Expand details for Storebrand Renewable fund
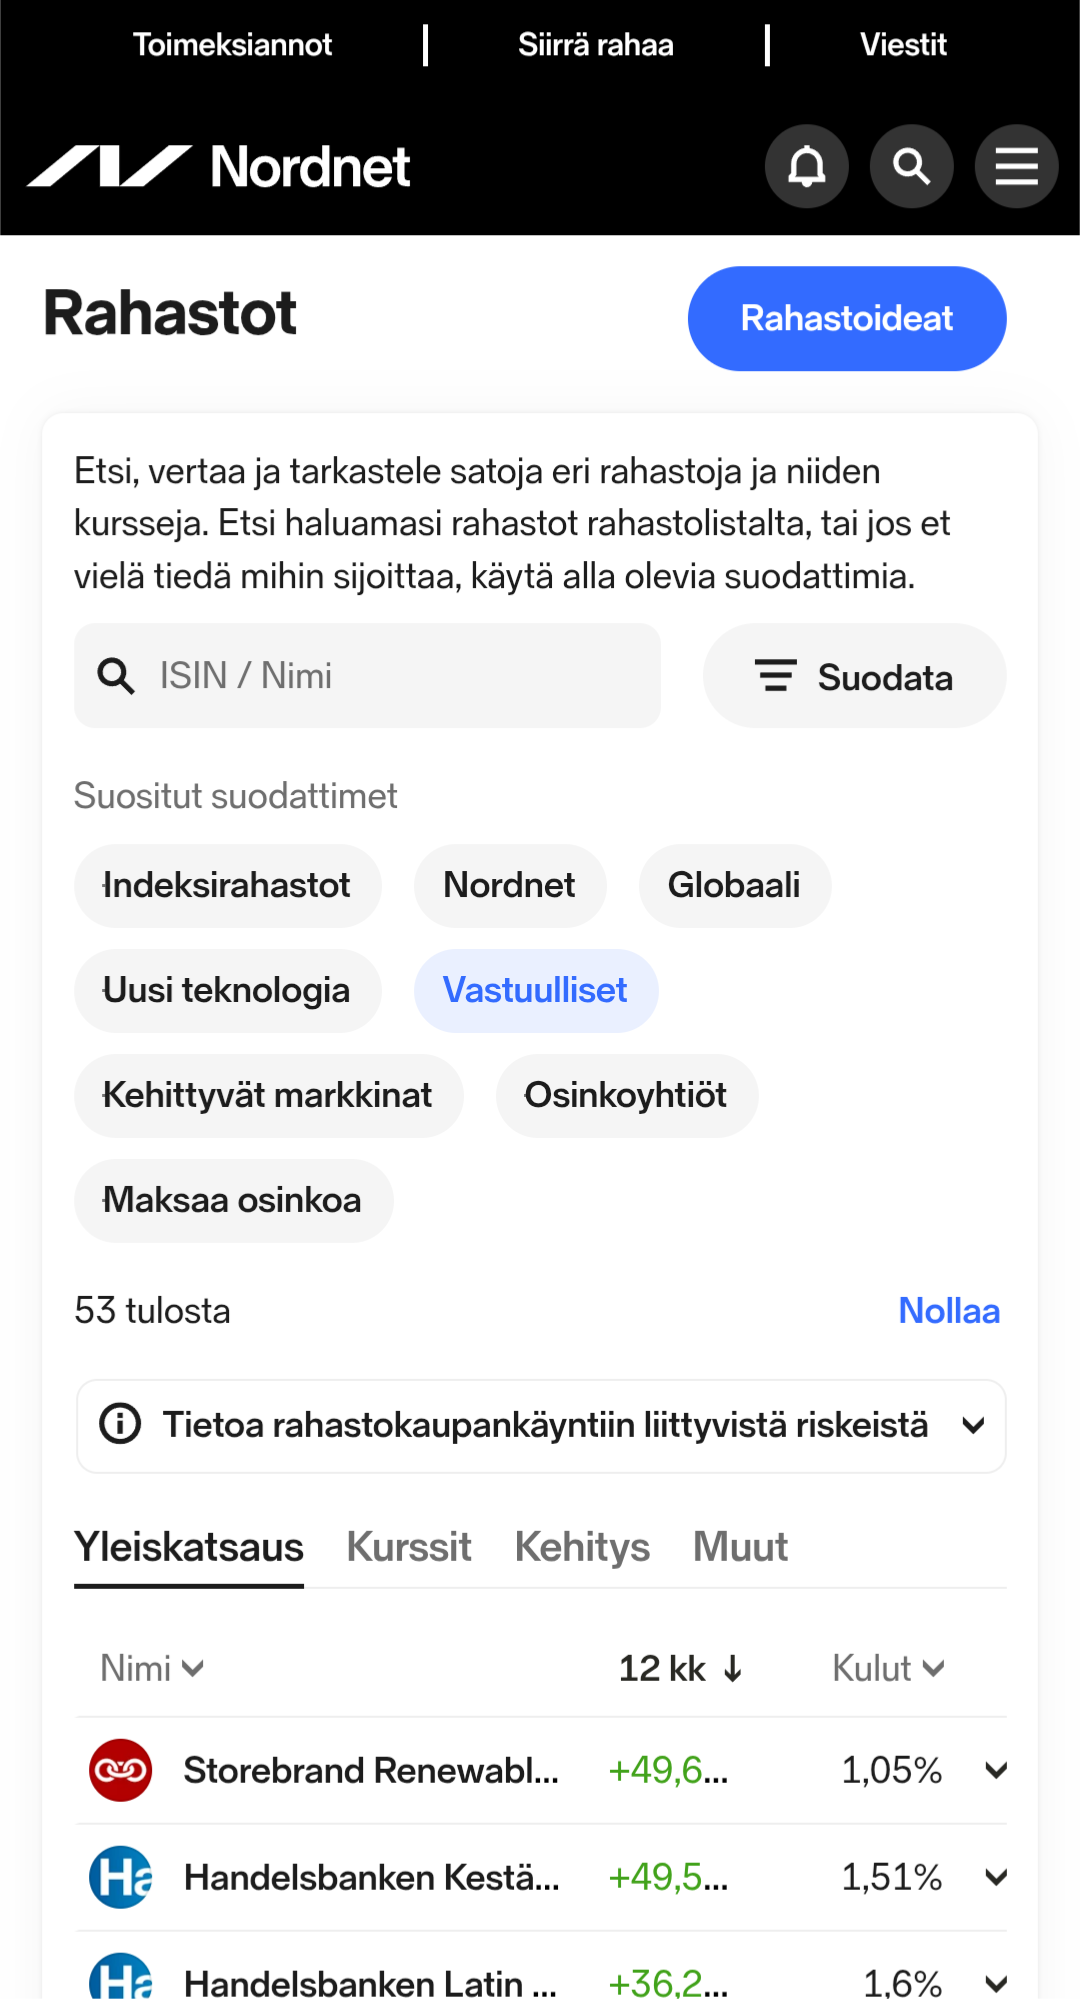Screen dimensions: 1080x2014 tap(994, 1770)
